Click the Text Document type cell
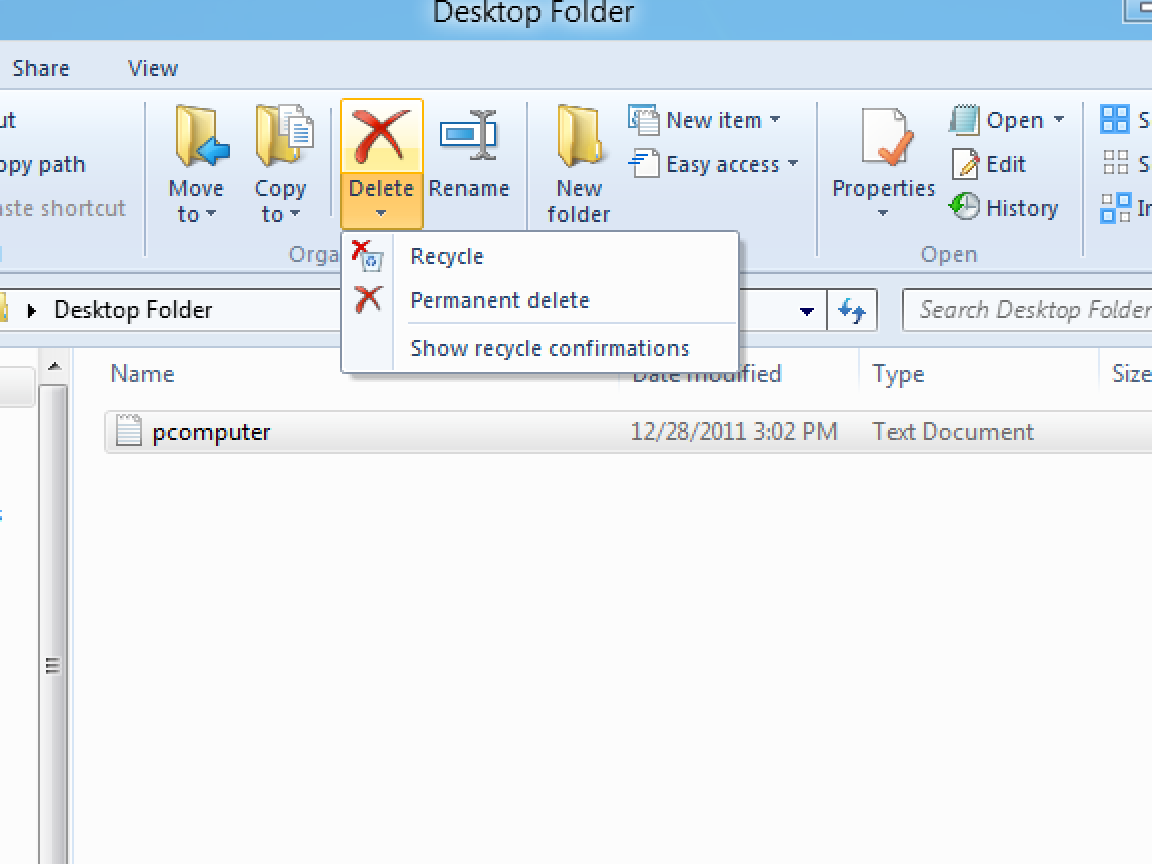 [953, 432]
